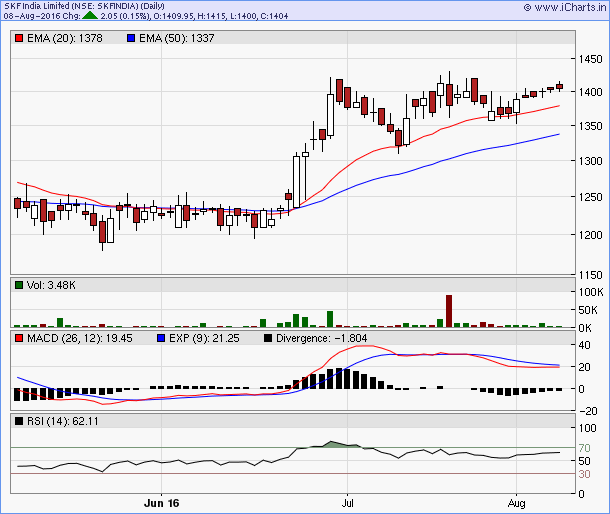Image resolution: width=610 pixels, height=514 pixels.
Task: Click the black RSI (14) legend swatch
Action: pos(19,421)
